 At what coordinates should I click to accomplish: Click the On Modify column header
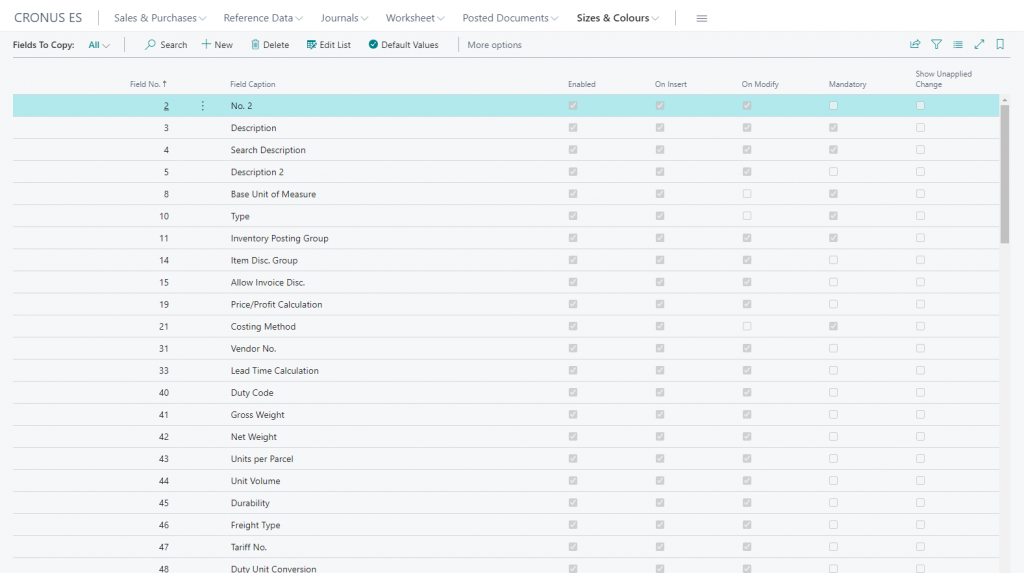pos(760,84)
